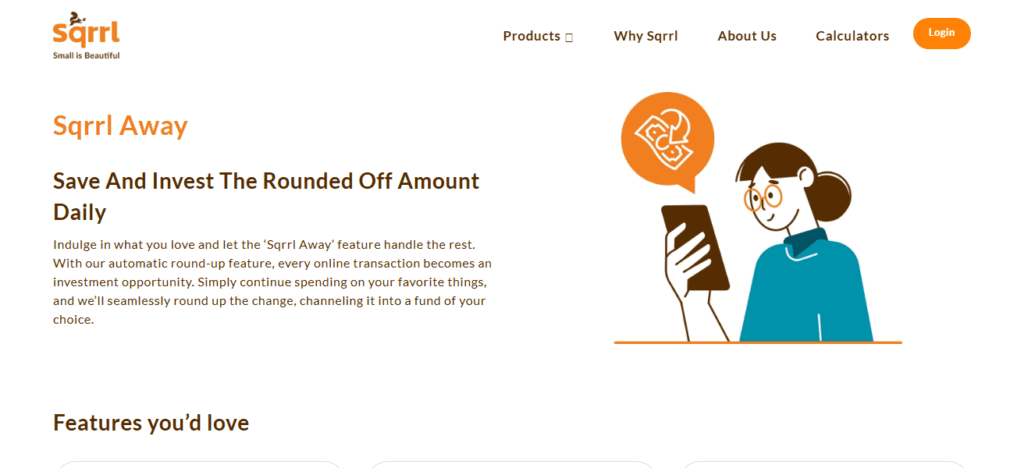Viewport: 1024px width, 468px height.
Task: Select Calculators in the navigation bar
Action: pyautogui.click(x=852, y=36)
